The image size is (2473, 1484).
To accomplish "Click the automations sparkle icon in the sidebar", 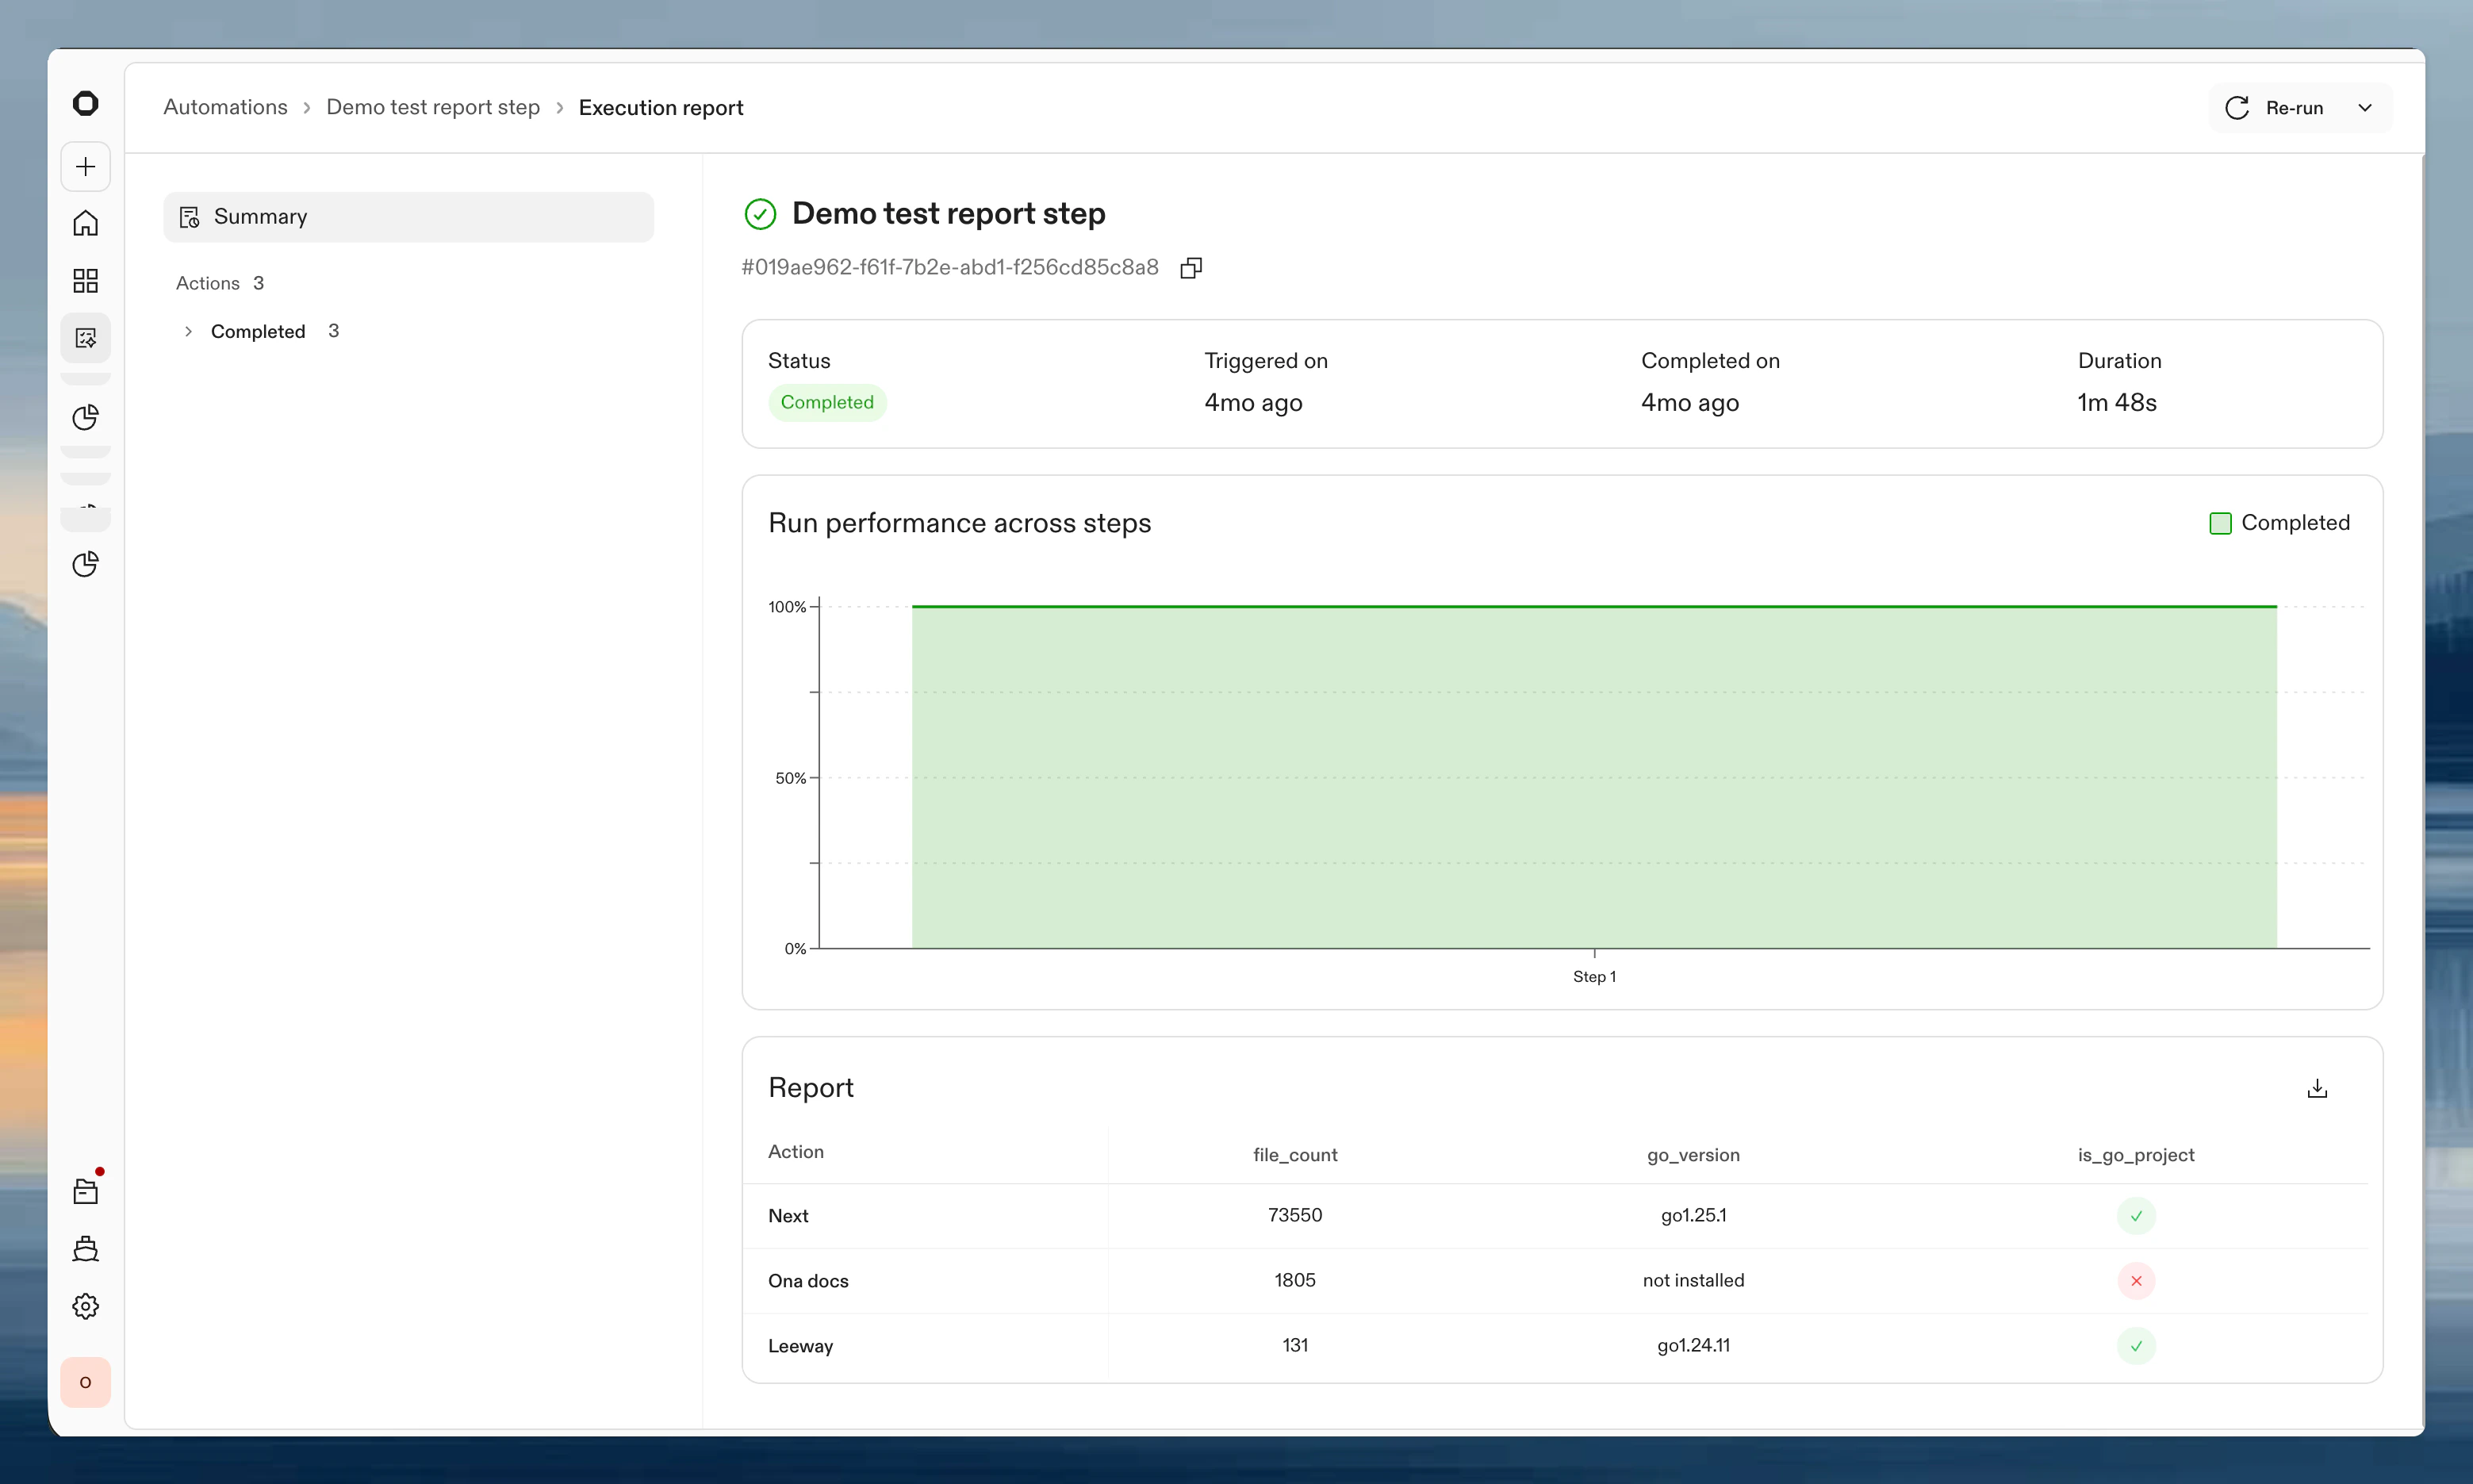I will (x=85, y=337).
